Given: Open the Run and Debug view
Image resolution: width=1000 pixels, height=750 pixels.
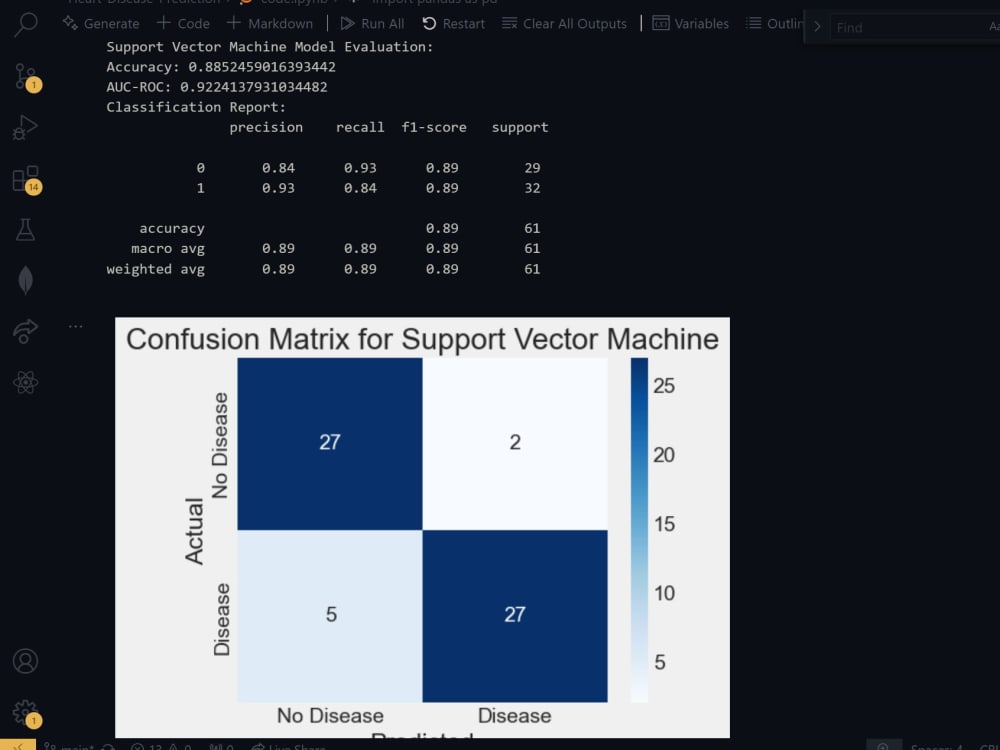Looking at the screenshot, I should [x=26, y=128].
